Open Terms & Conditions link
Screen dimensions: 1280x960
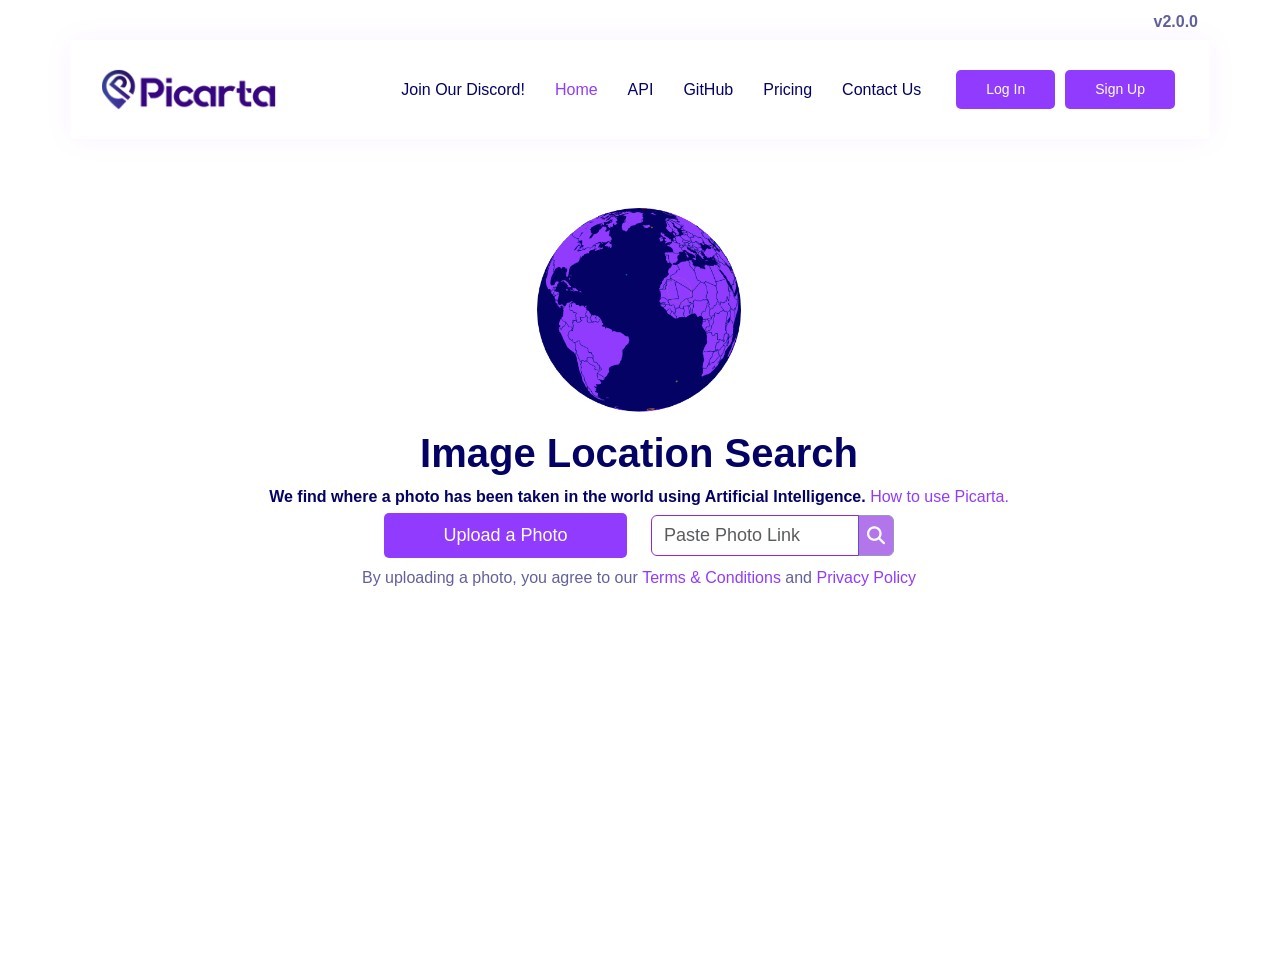(711, 577)
